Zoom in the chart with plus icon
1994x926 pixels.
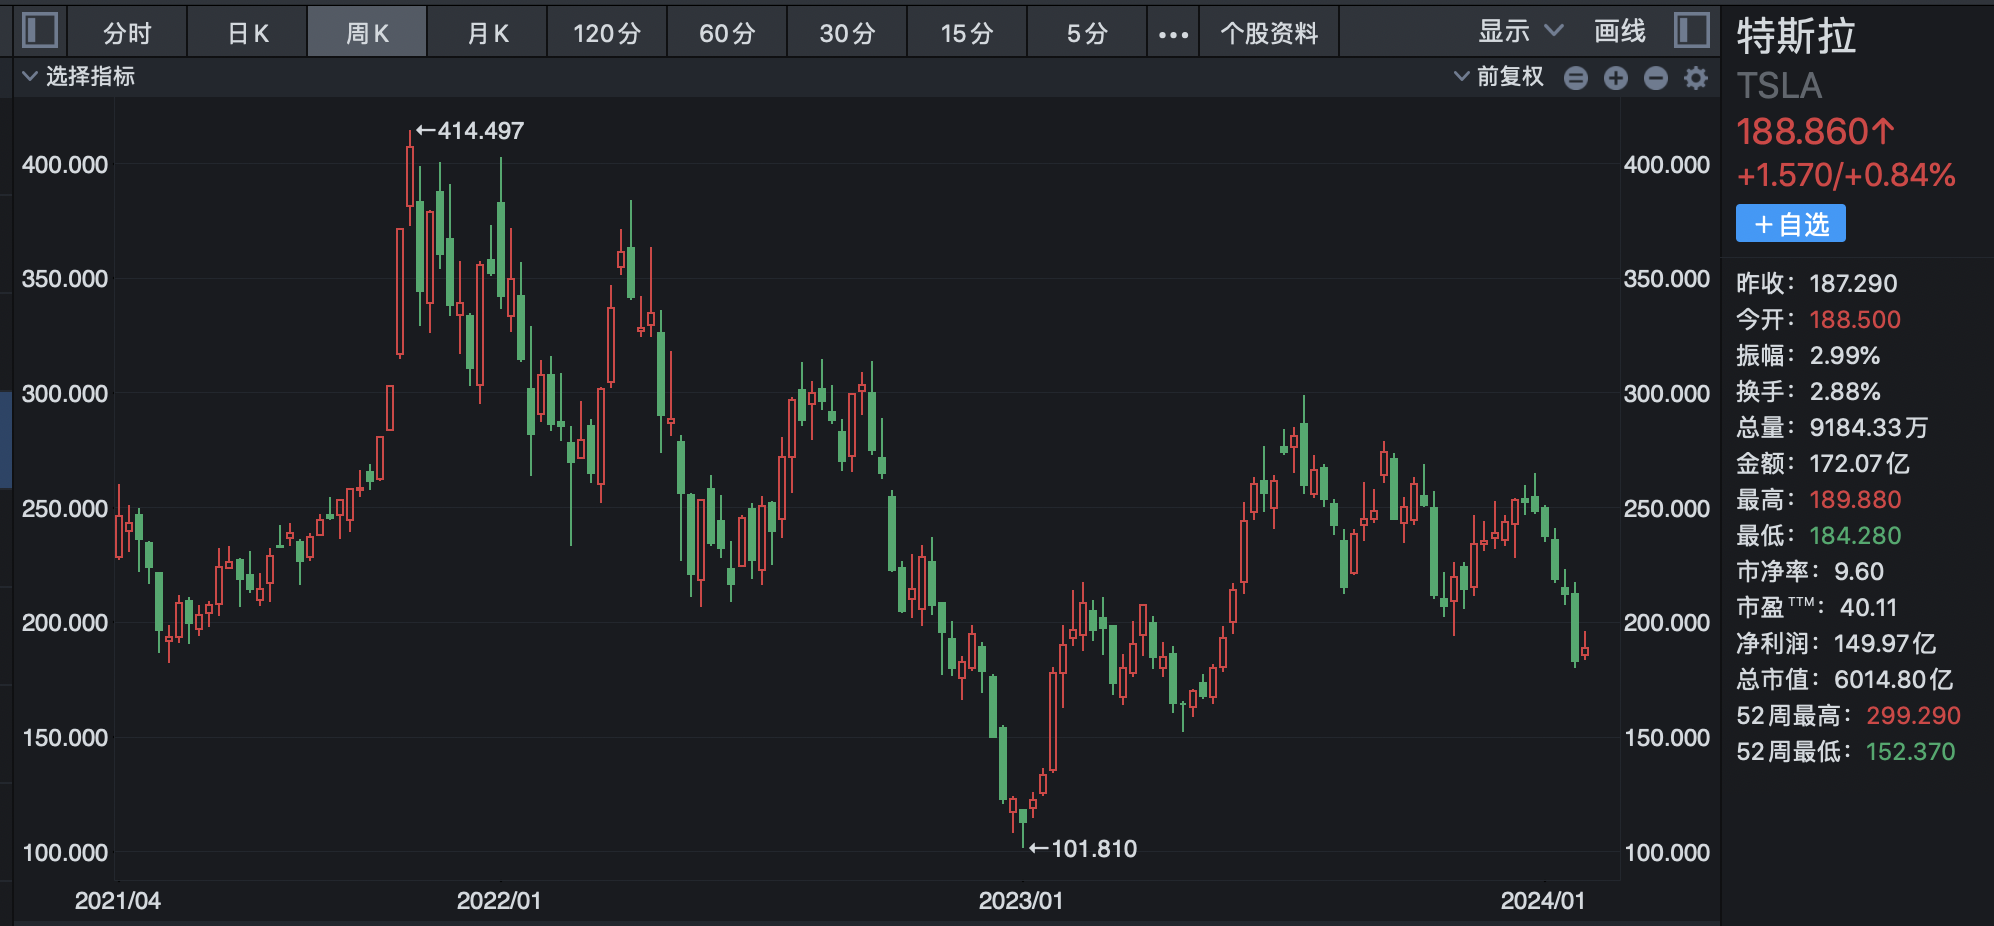click(1616, 78)
